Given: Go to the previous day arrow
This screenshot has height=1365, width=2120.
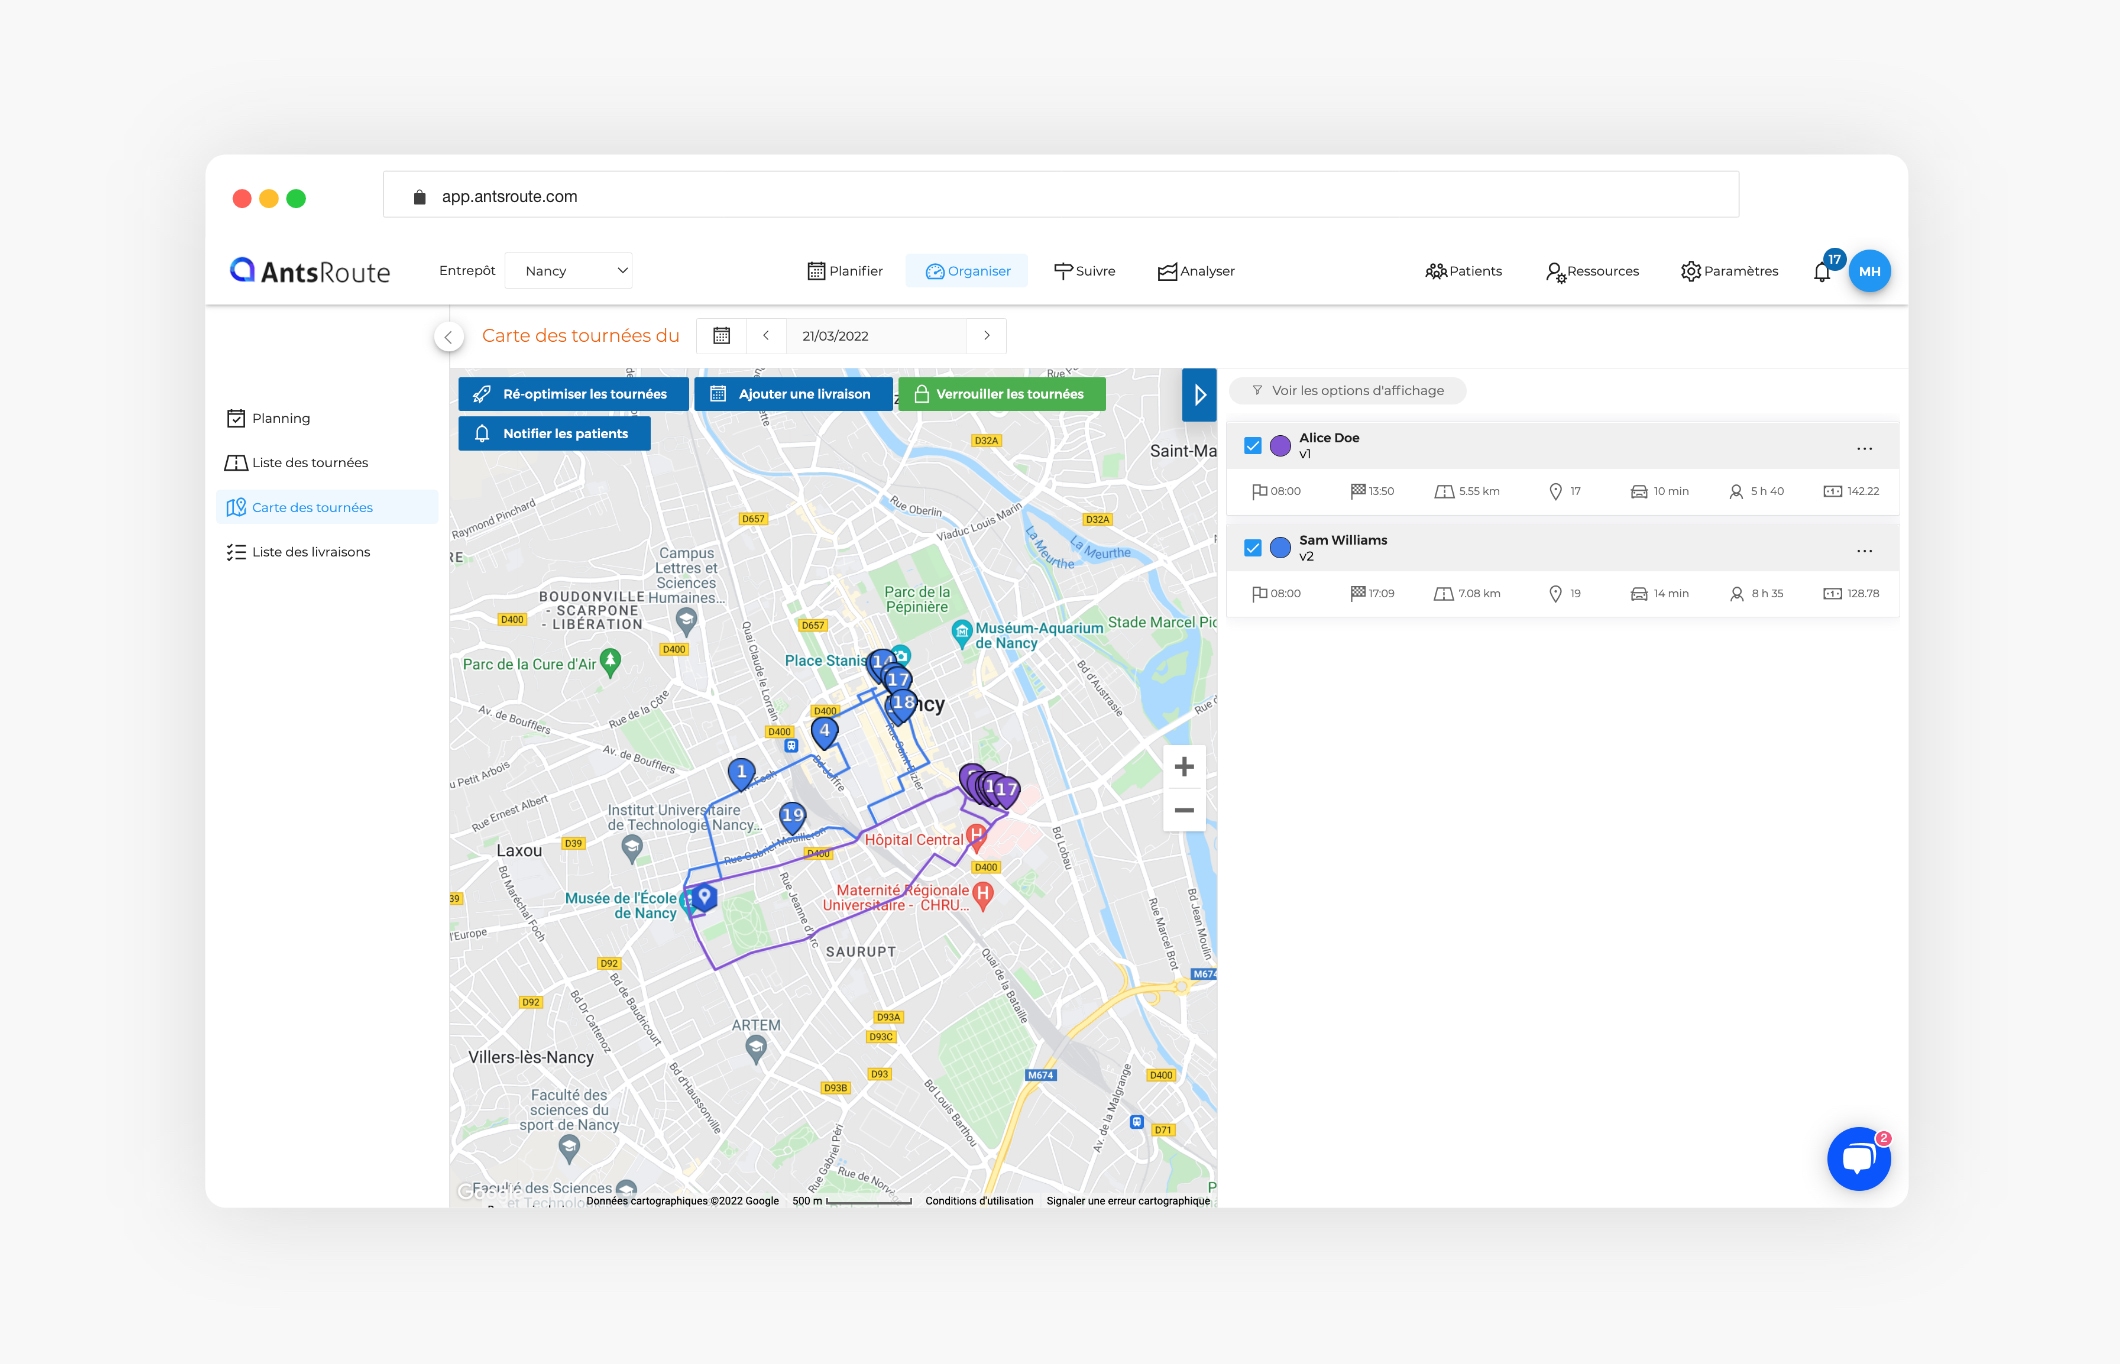Looking at the screenshot, I should tap(766, 336).
